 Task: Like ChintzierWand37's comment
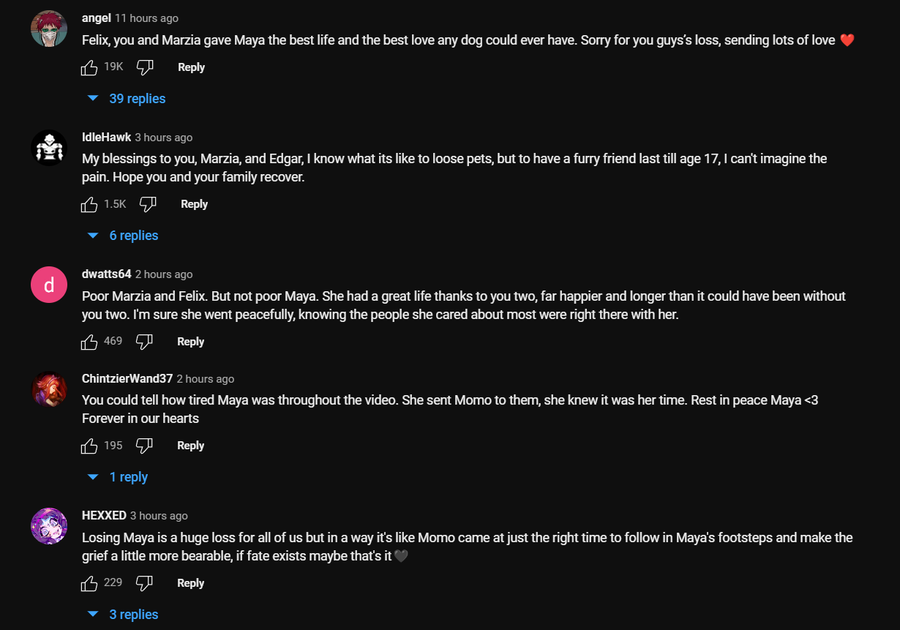(90, 445)
